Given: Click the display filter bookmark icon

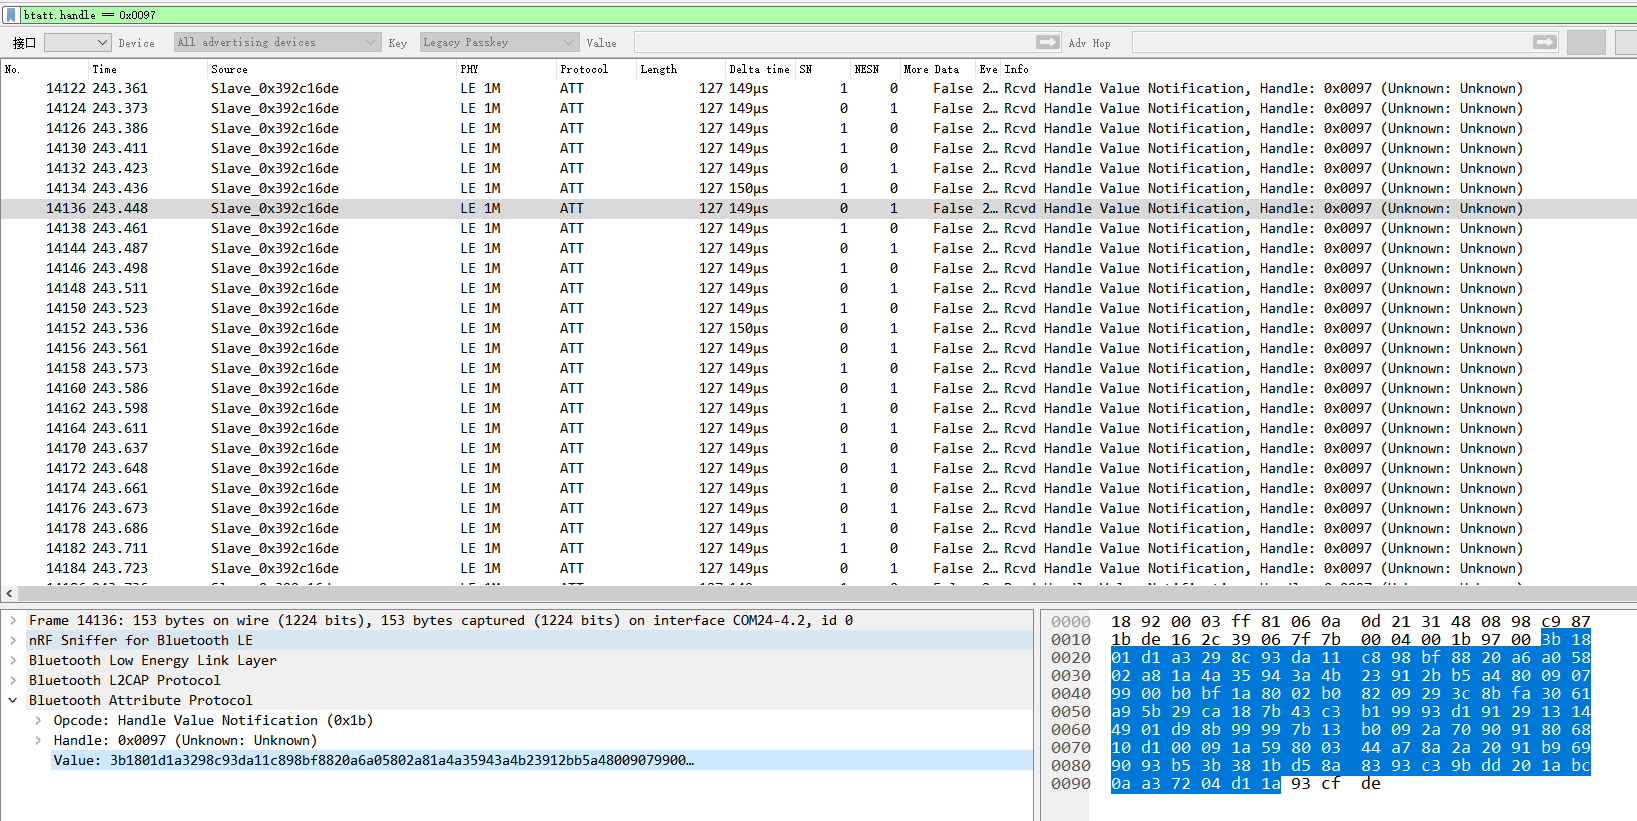Looking at the screenshot, I should [x=11, y=15].
